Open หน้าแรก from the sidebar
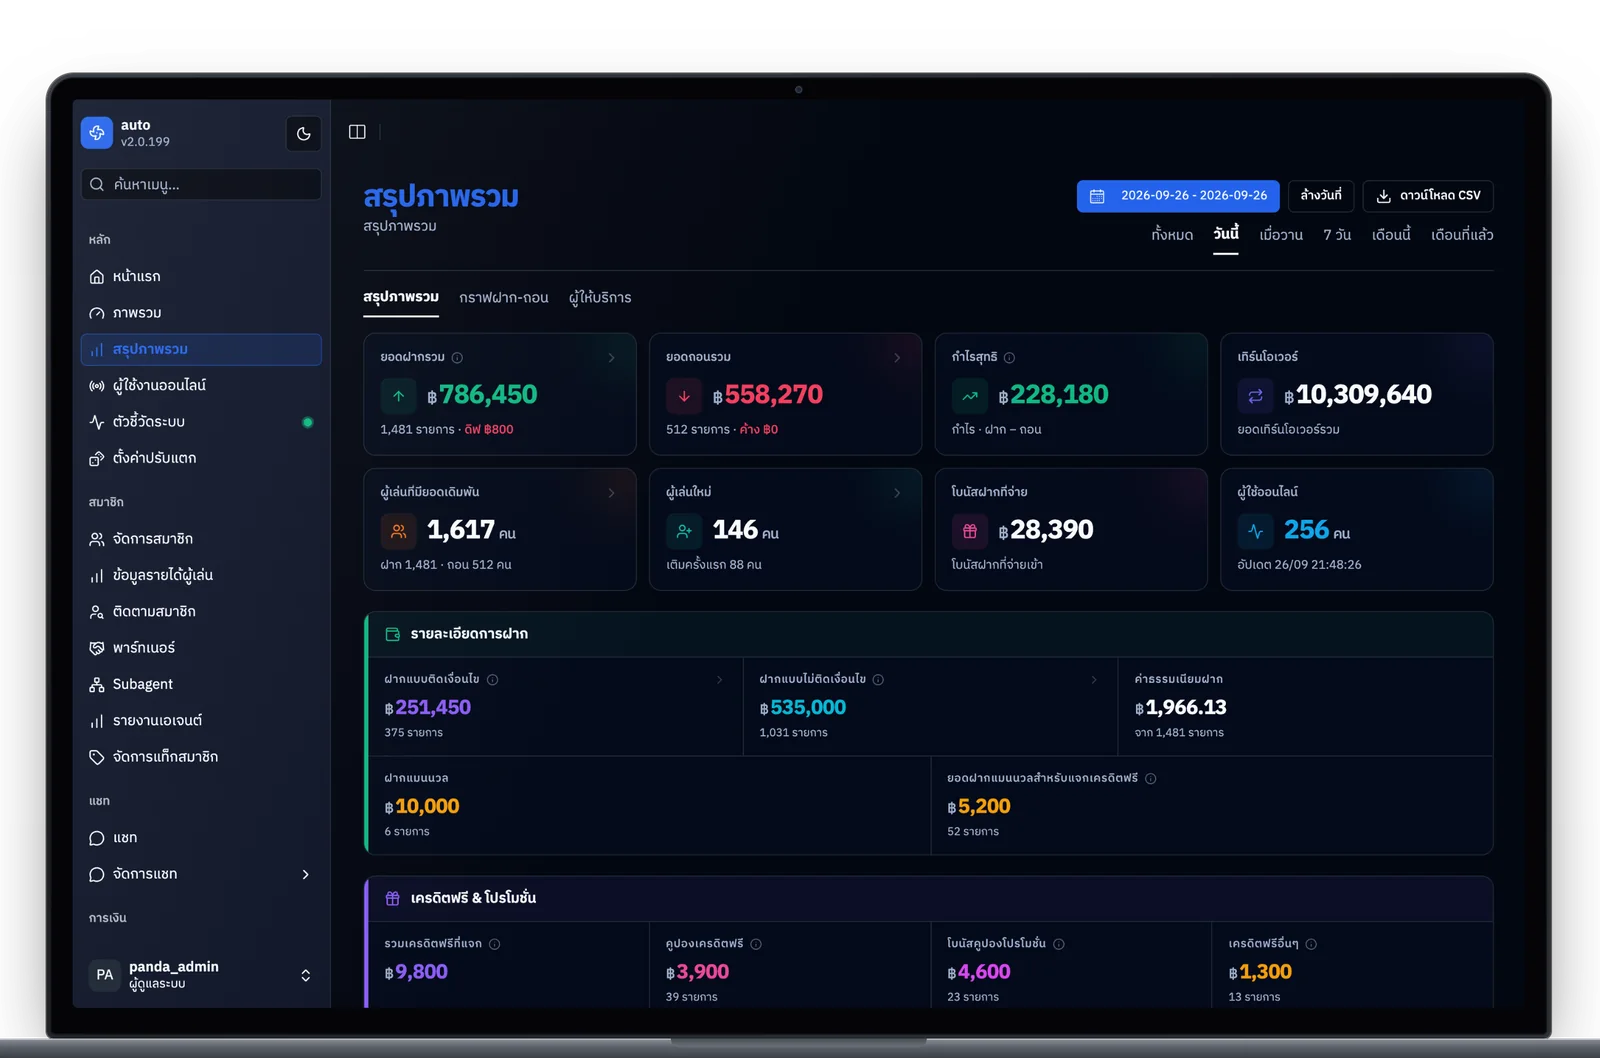 [x=201, y=276]
